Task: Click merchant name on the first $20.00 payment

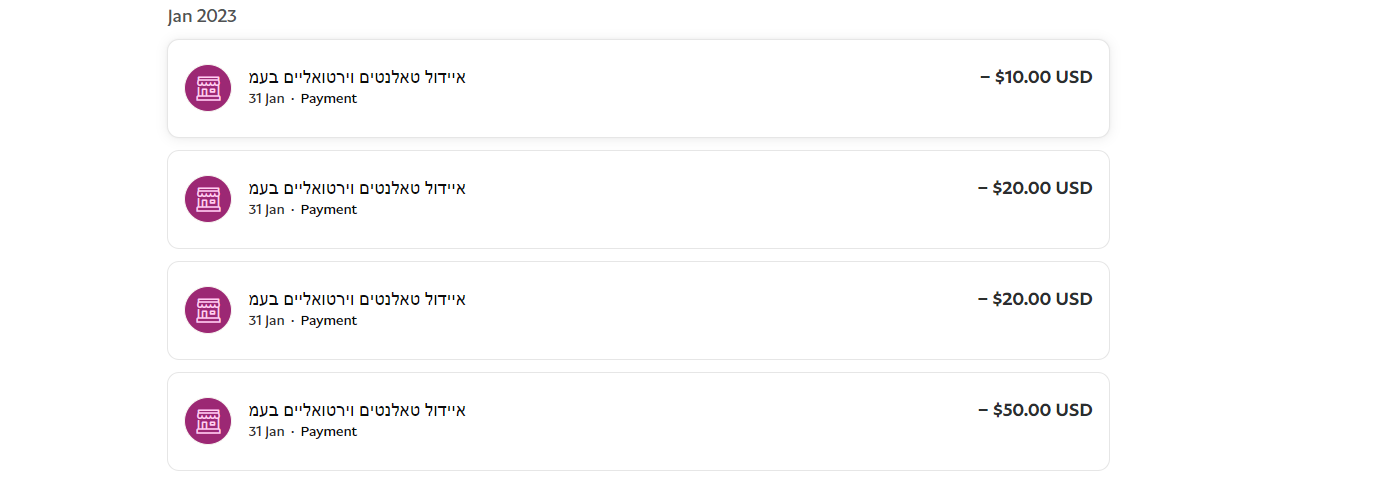Action: 357,188
